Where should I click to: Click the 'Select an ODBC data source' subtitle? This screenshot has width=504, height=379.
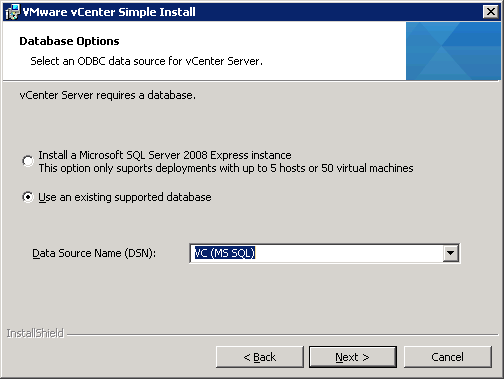[x=147, y=61]
